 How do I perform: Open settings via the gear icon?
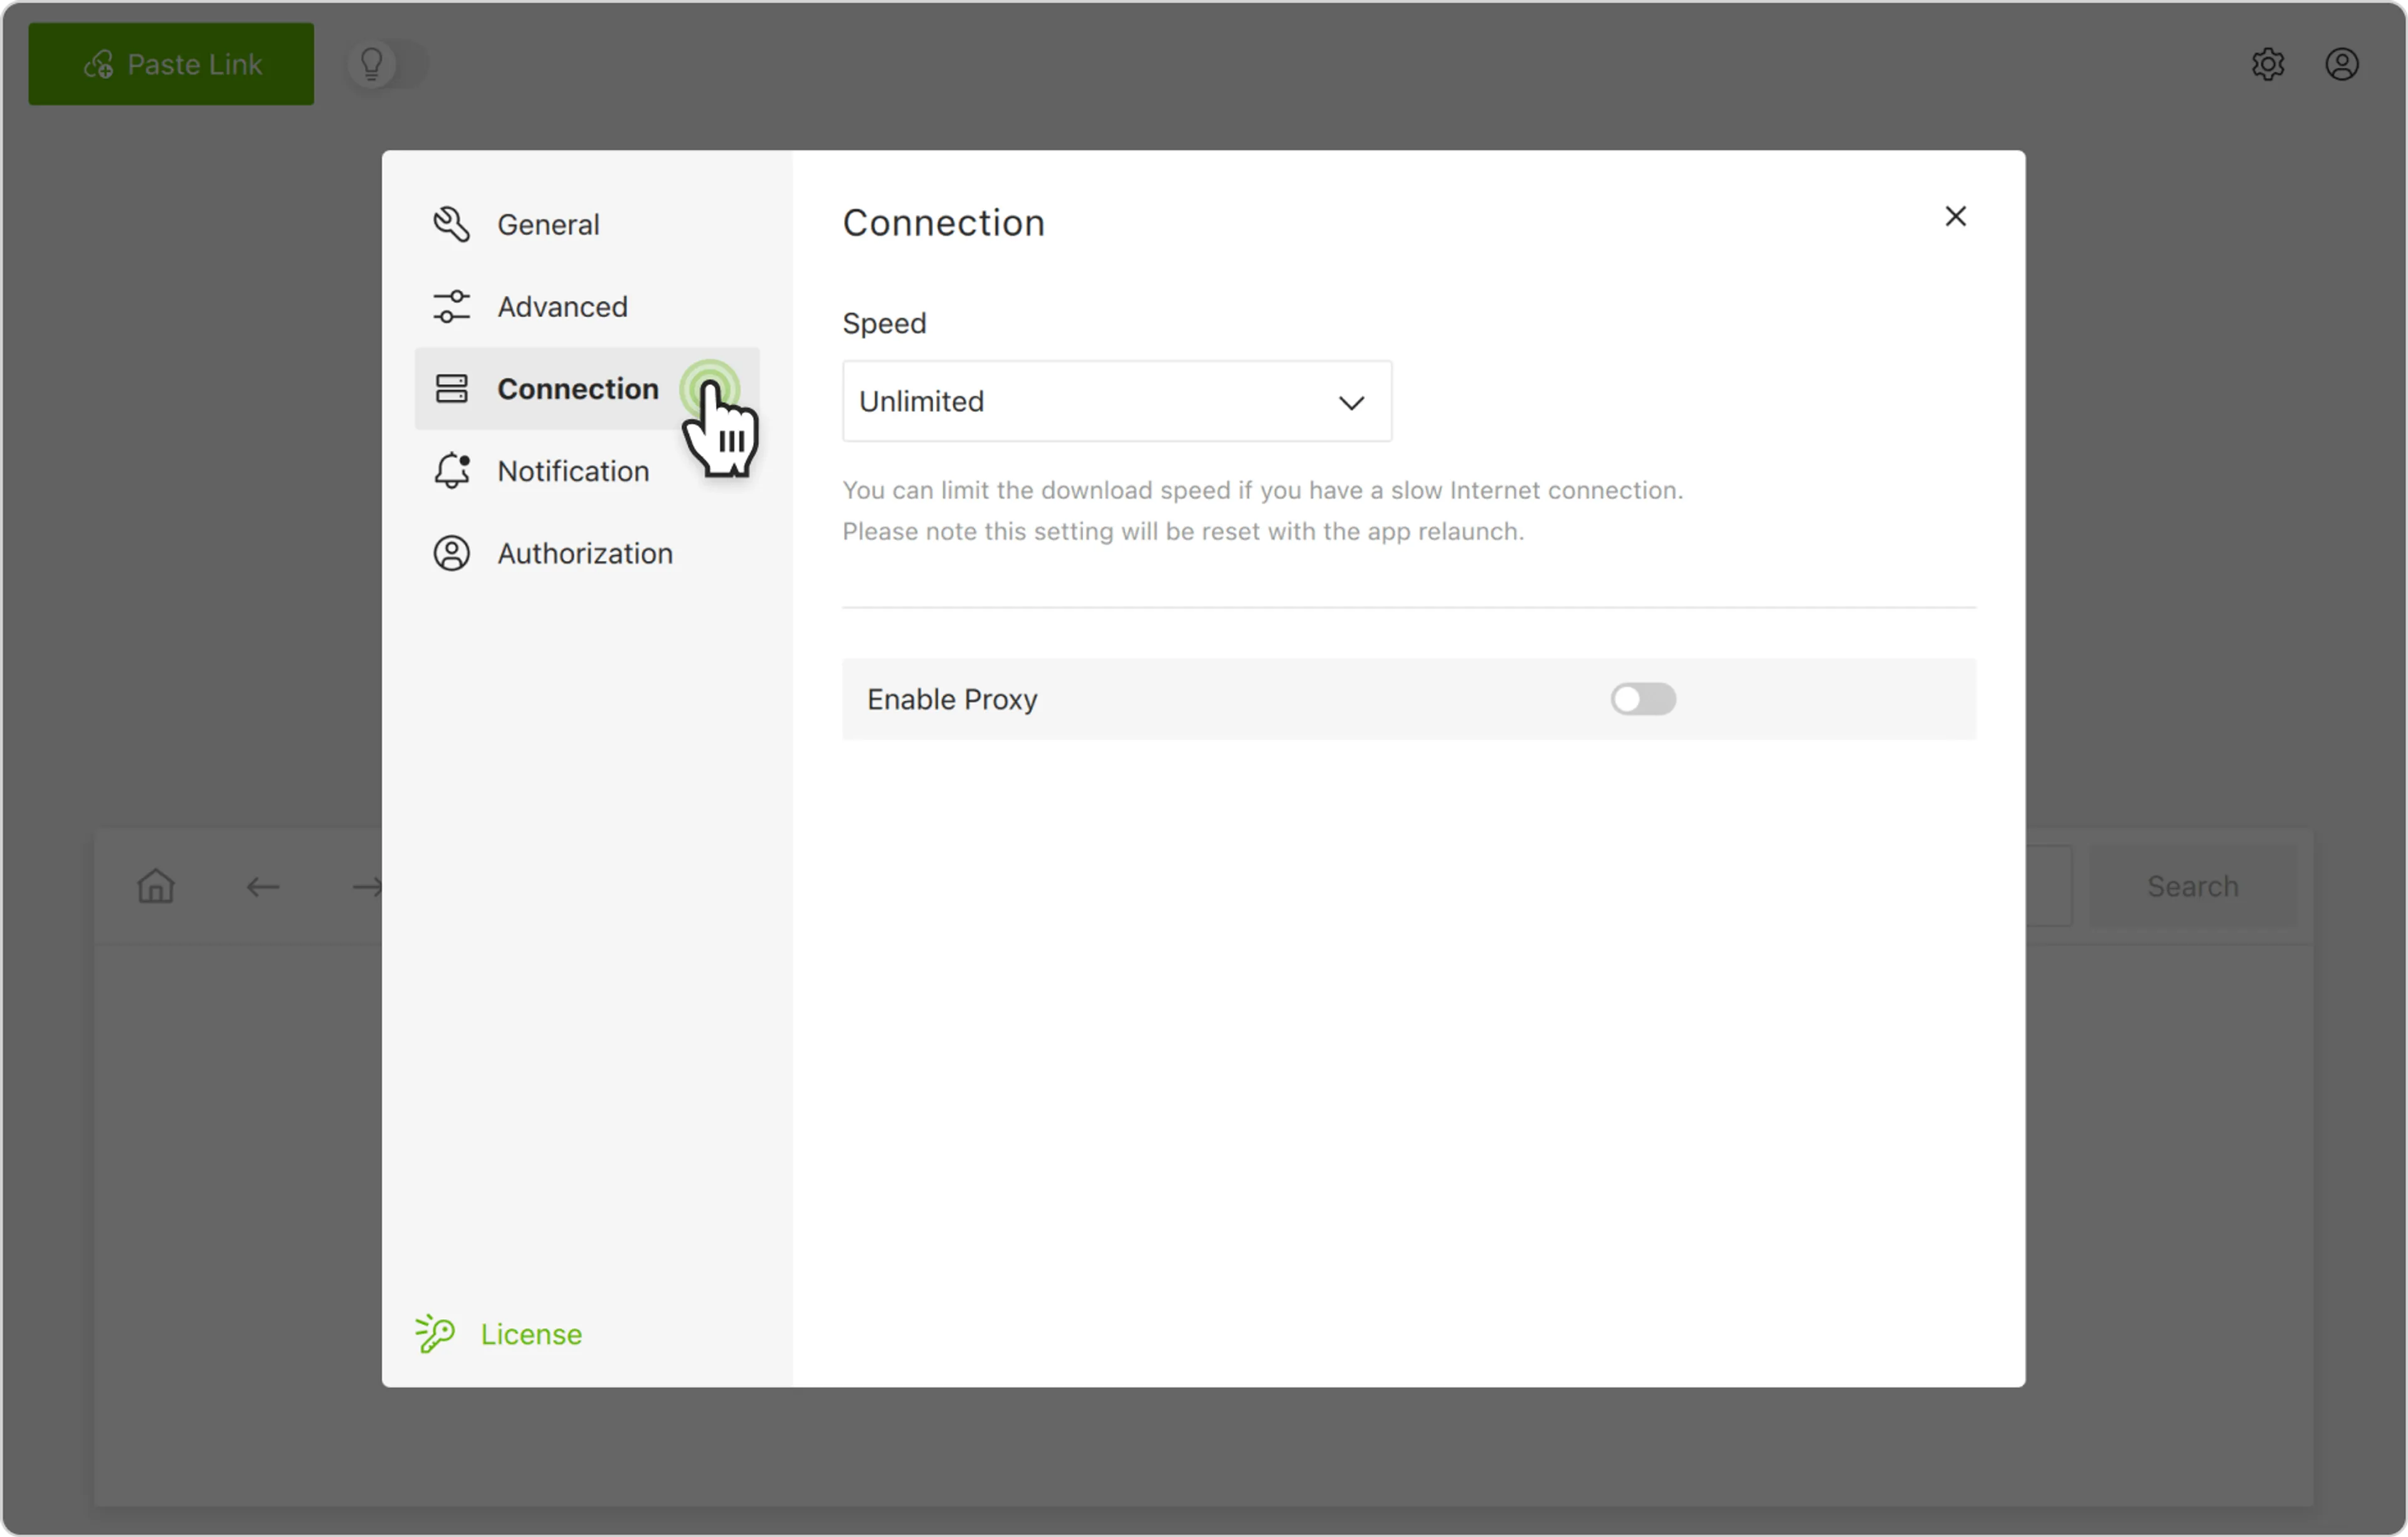click(2267, 65)
